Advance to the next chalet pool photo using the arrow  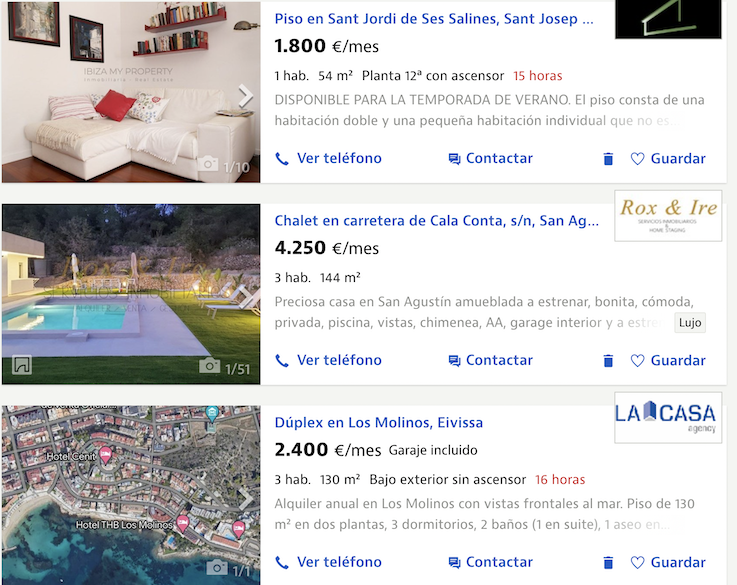coord(245,298)
